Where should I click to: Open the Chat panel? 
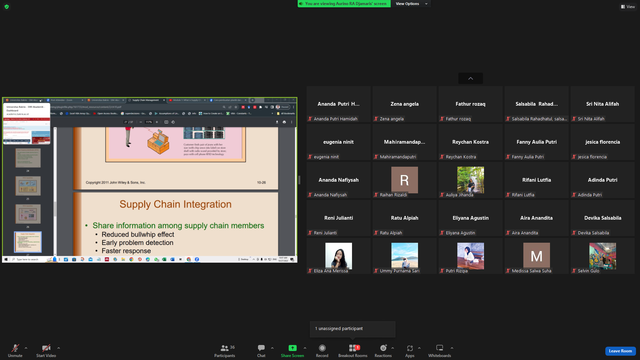tap(261, 350)
